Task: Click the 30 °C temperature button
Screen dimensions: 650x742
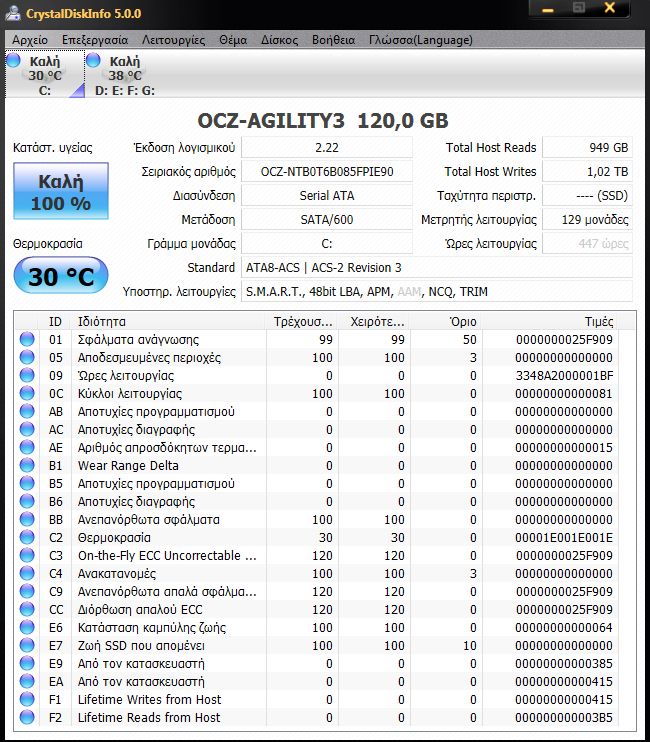Action: point(61,275)
